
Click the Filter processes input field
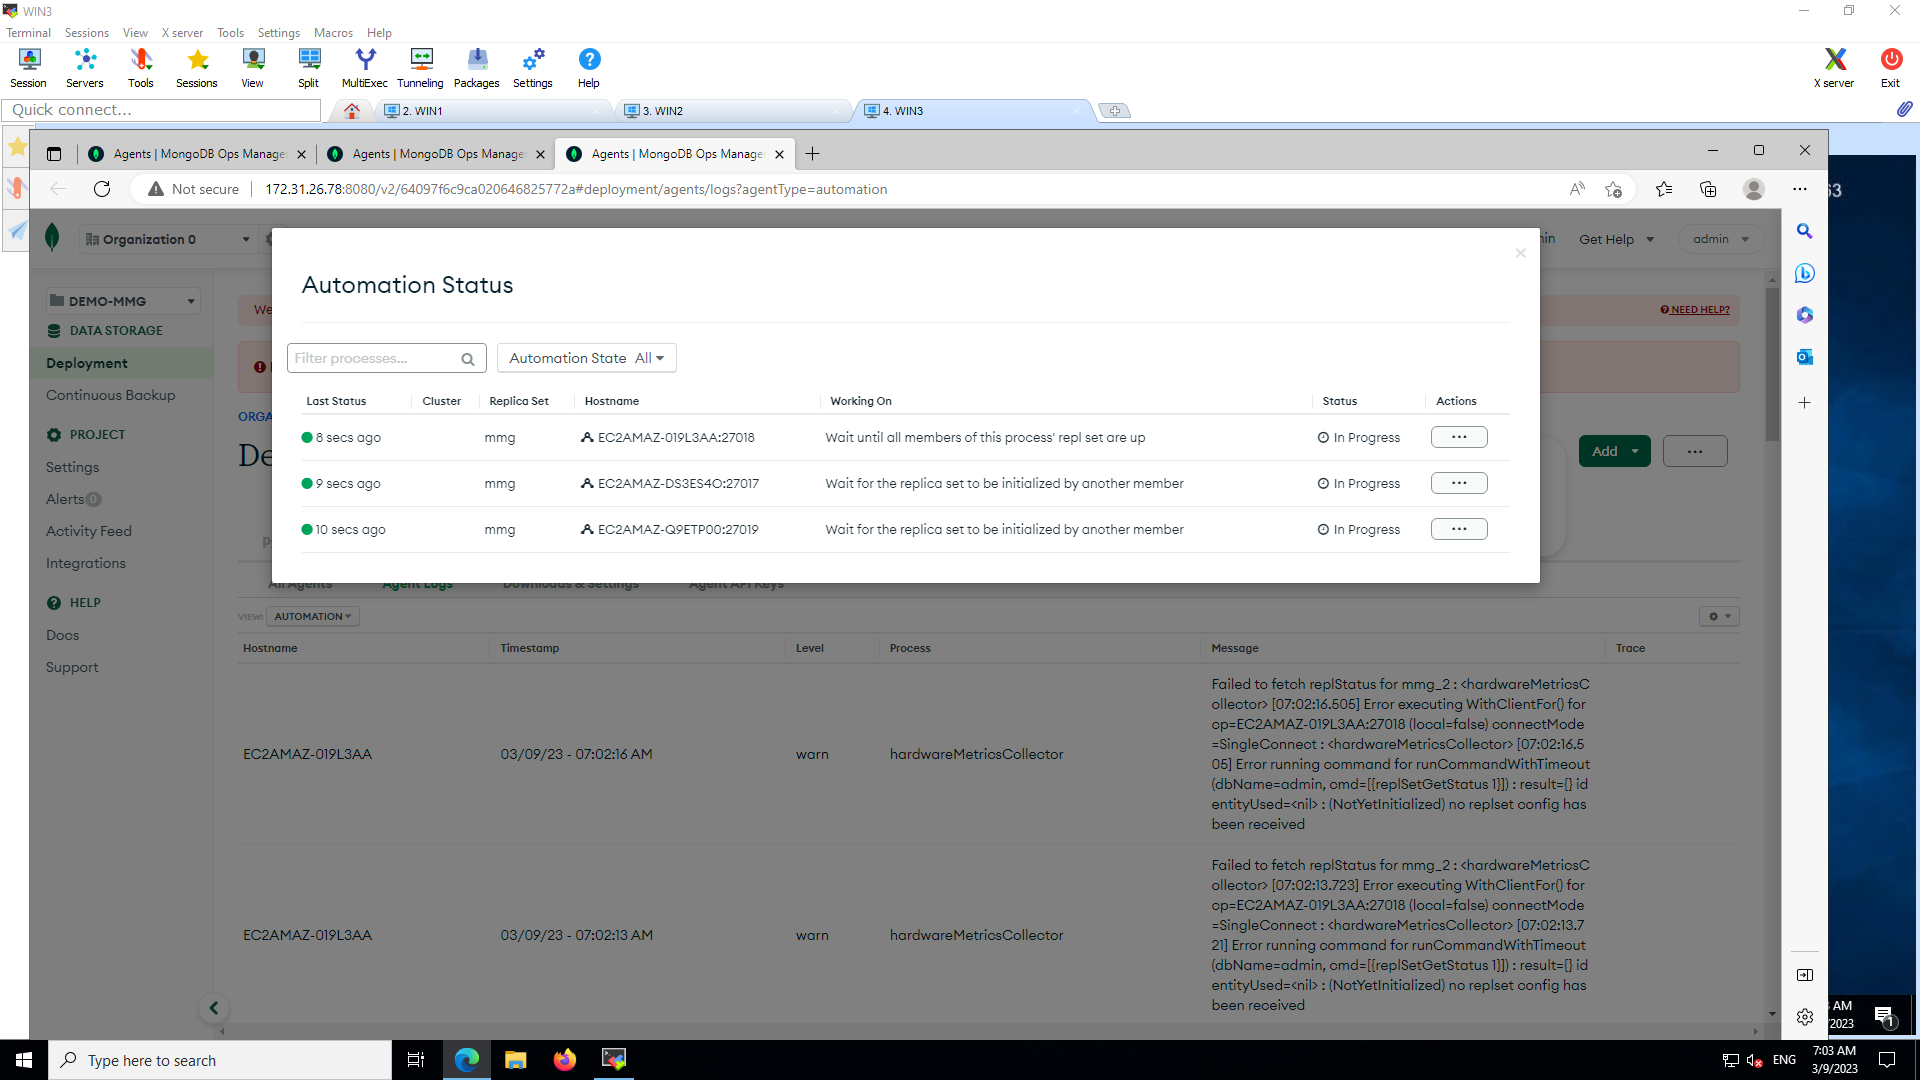pyautogui.click(x=372, y=358)
